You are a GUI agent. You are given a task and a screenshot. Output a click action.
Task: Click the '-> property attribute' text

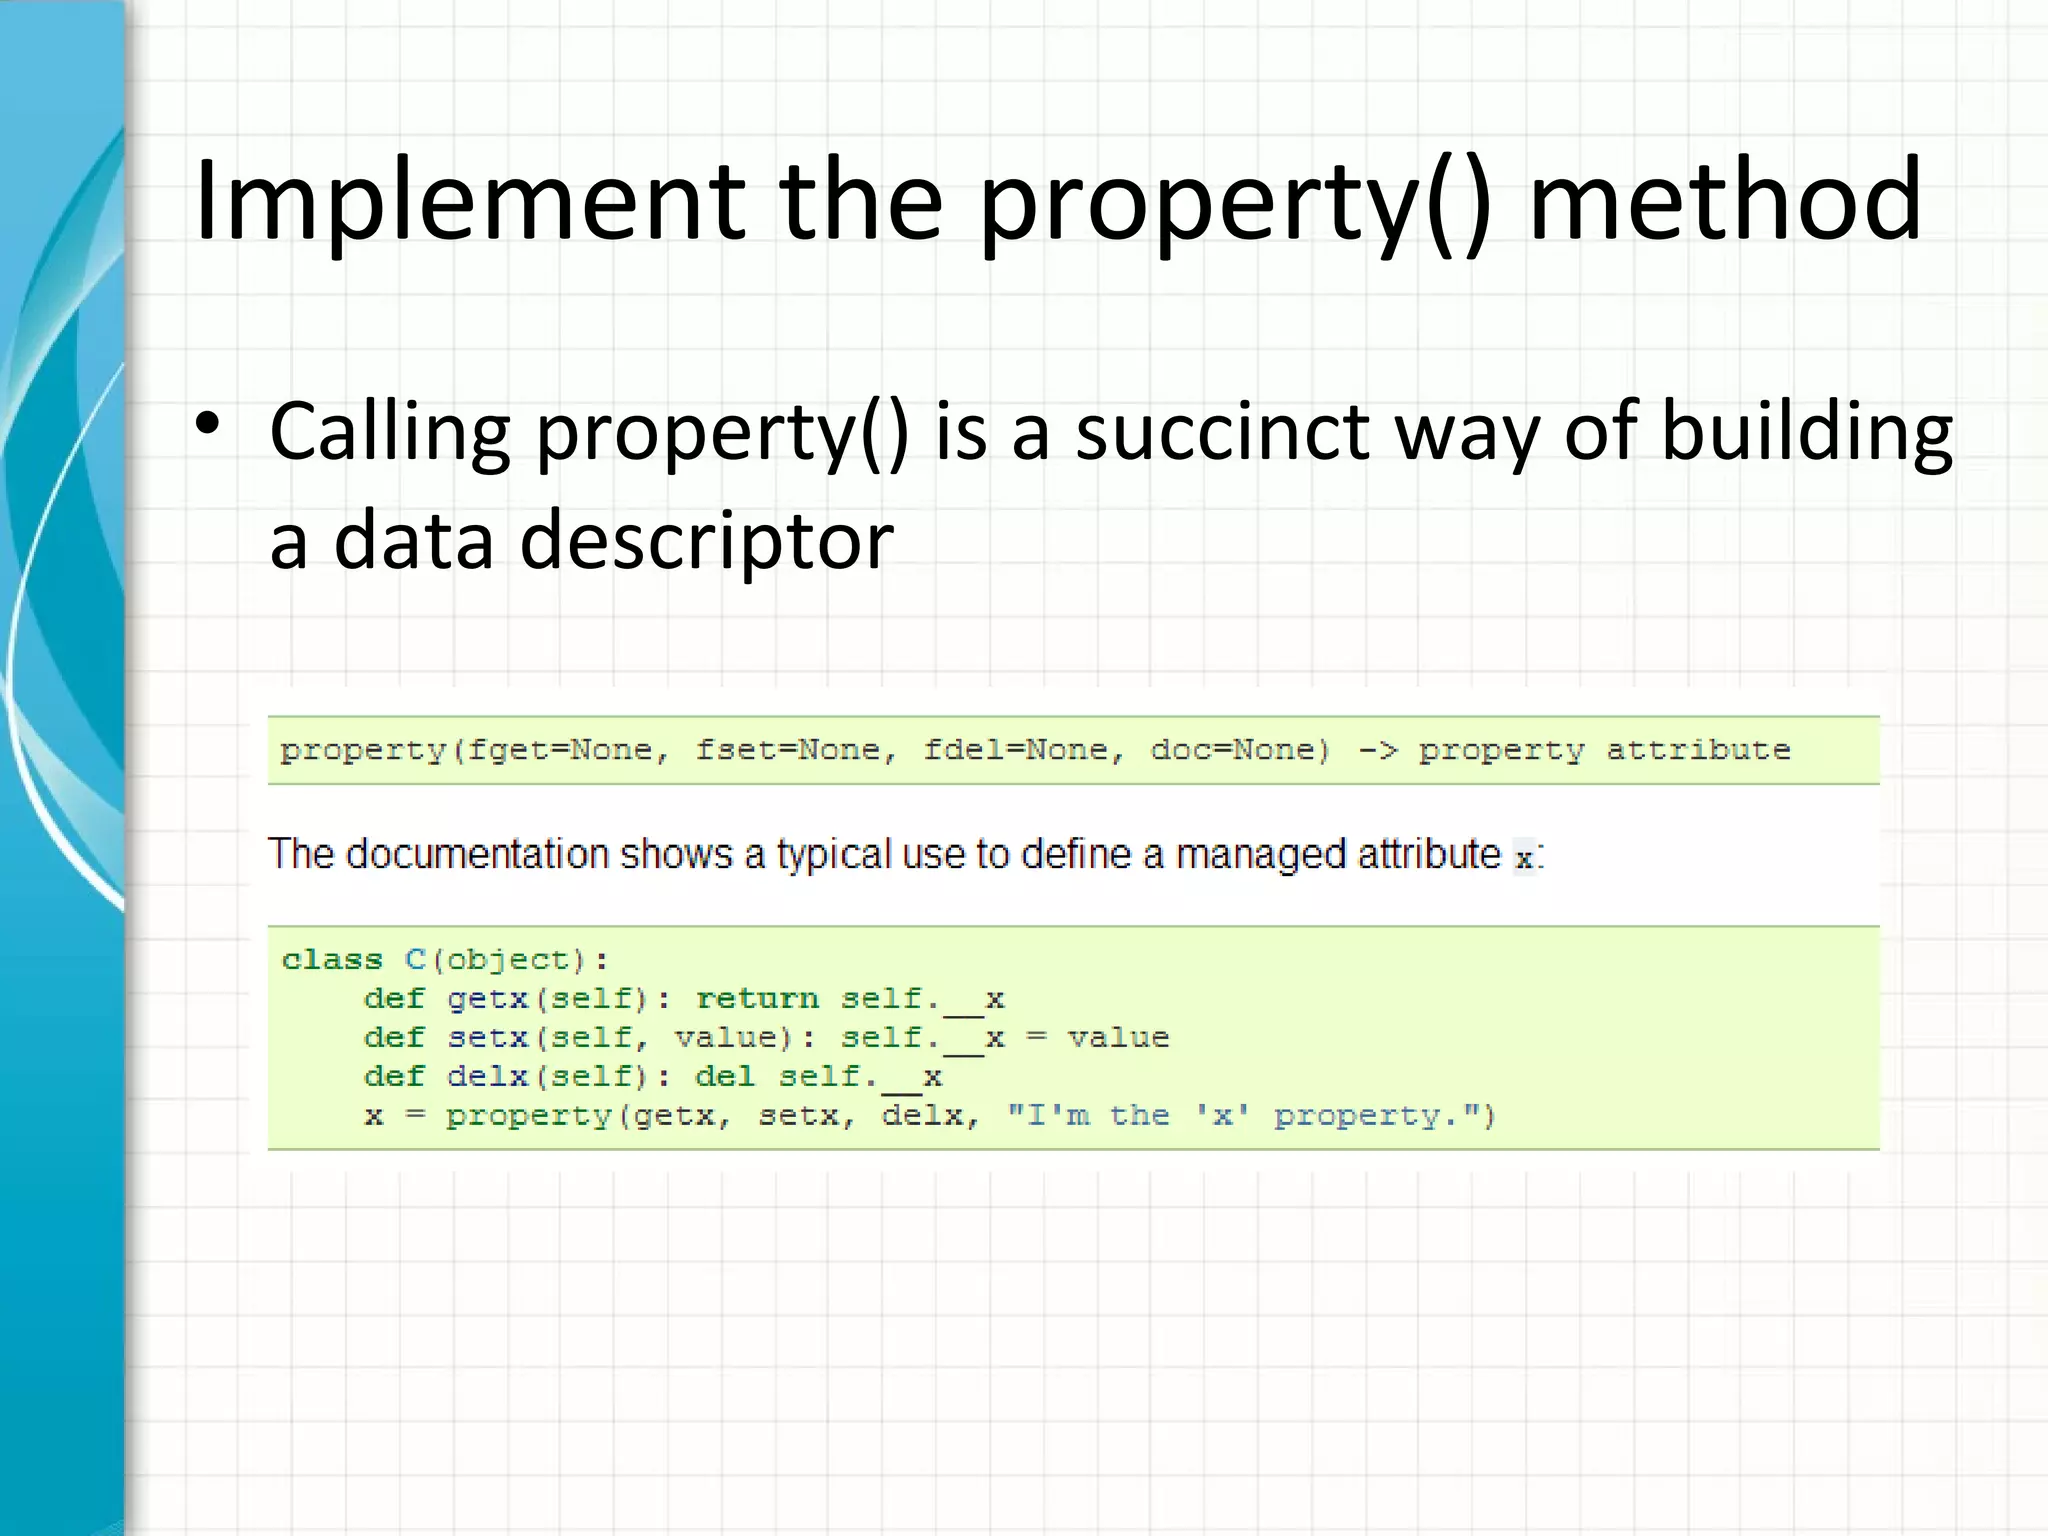pyautogui.click(x=1574, y=750)
